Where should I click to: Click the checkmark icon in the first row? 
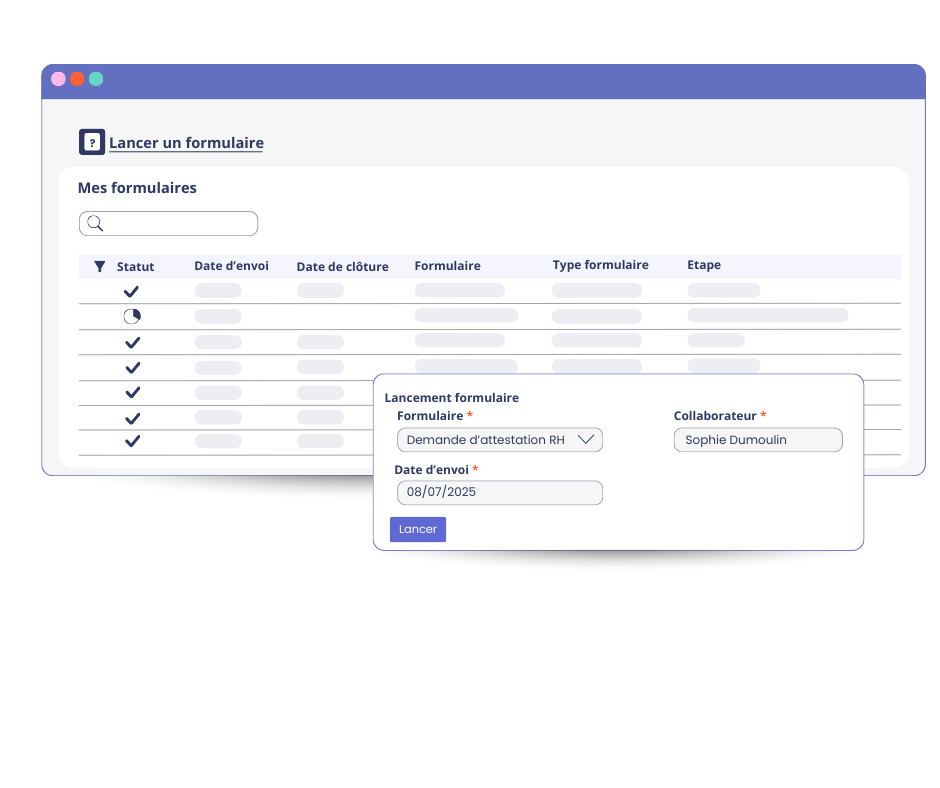click(x=131, y=291)
